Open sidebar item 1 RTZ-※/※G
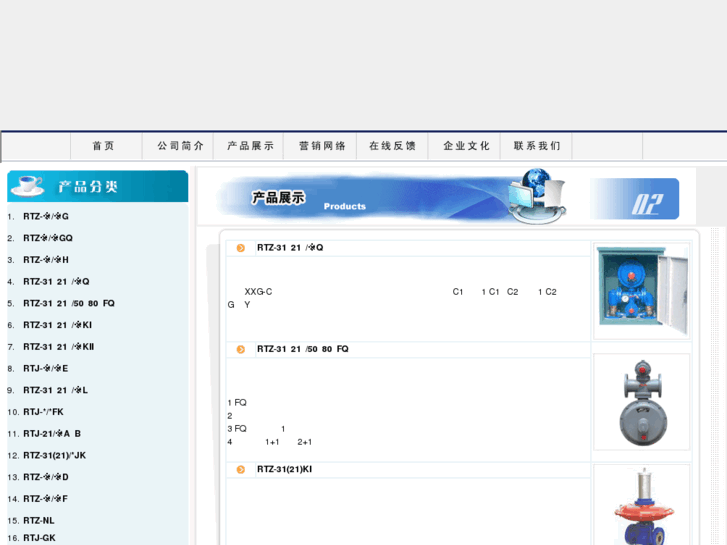Screen dimensions: 727x545 (46, 217)
